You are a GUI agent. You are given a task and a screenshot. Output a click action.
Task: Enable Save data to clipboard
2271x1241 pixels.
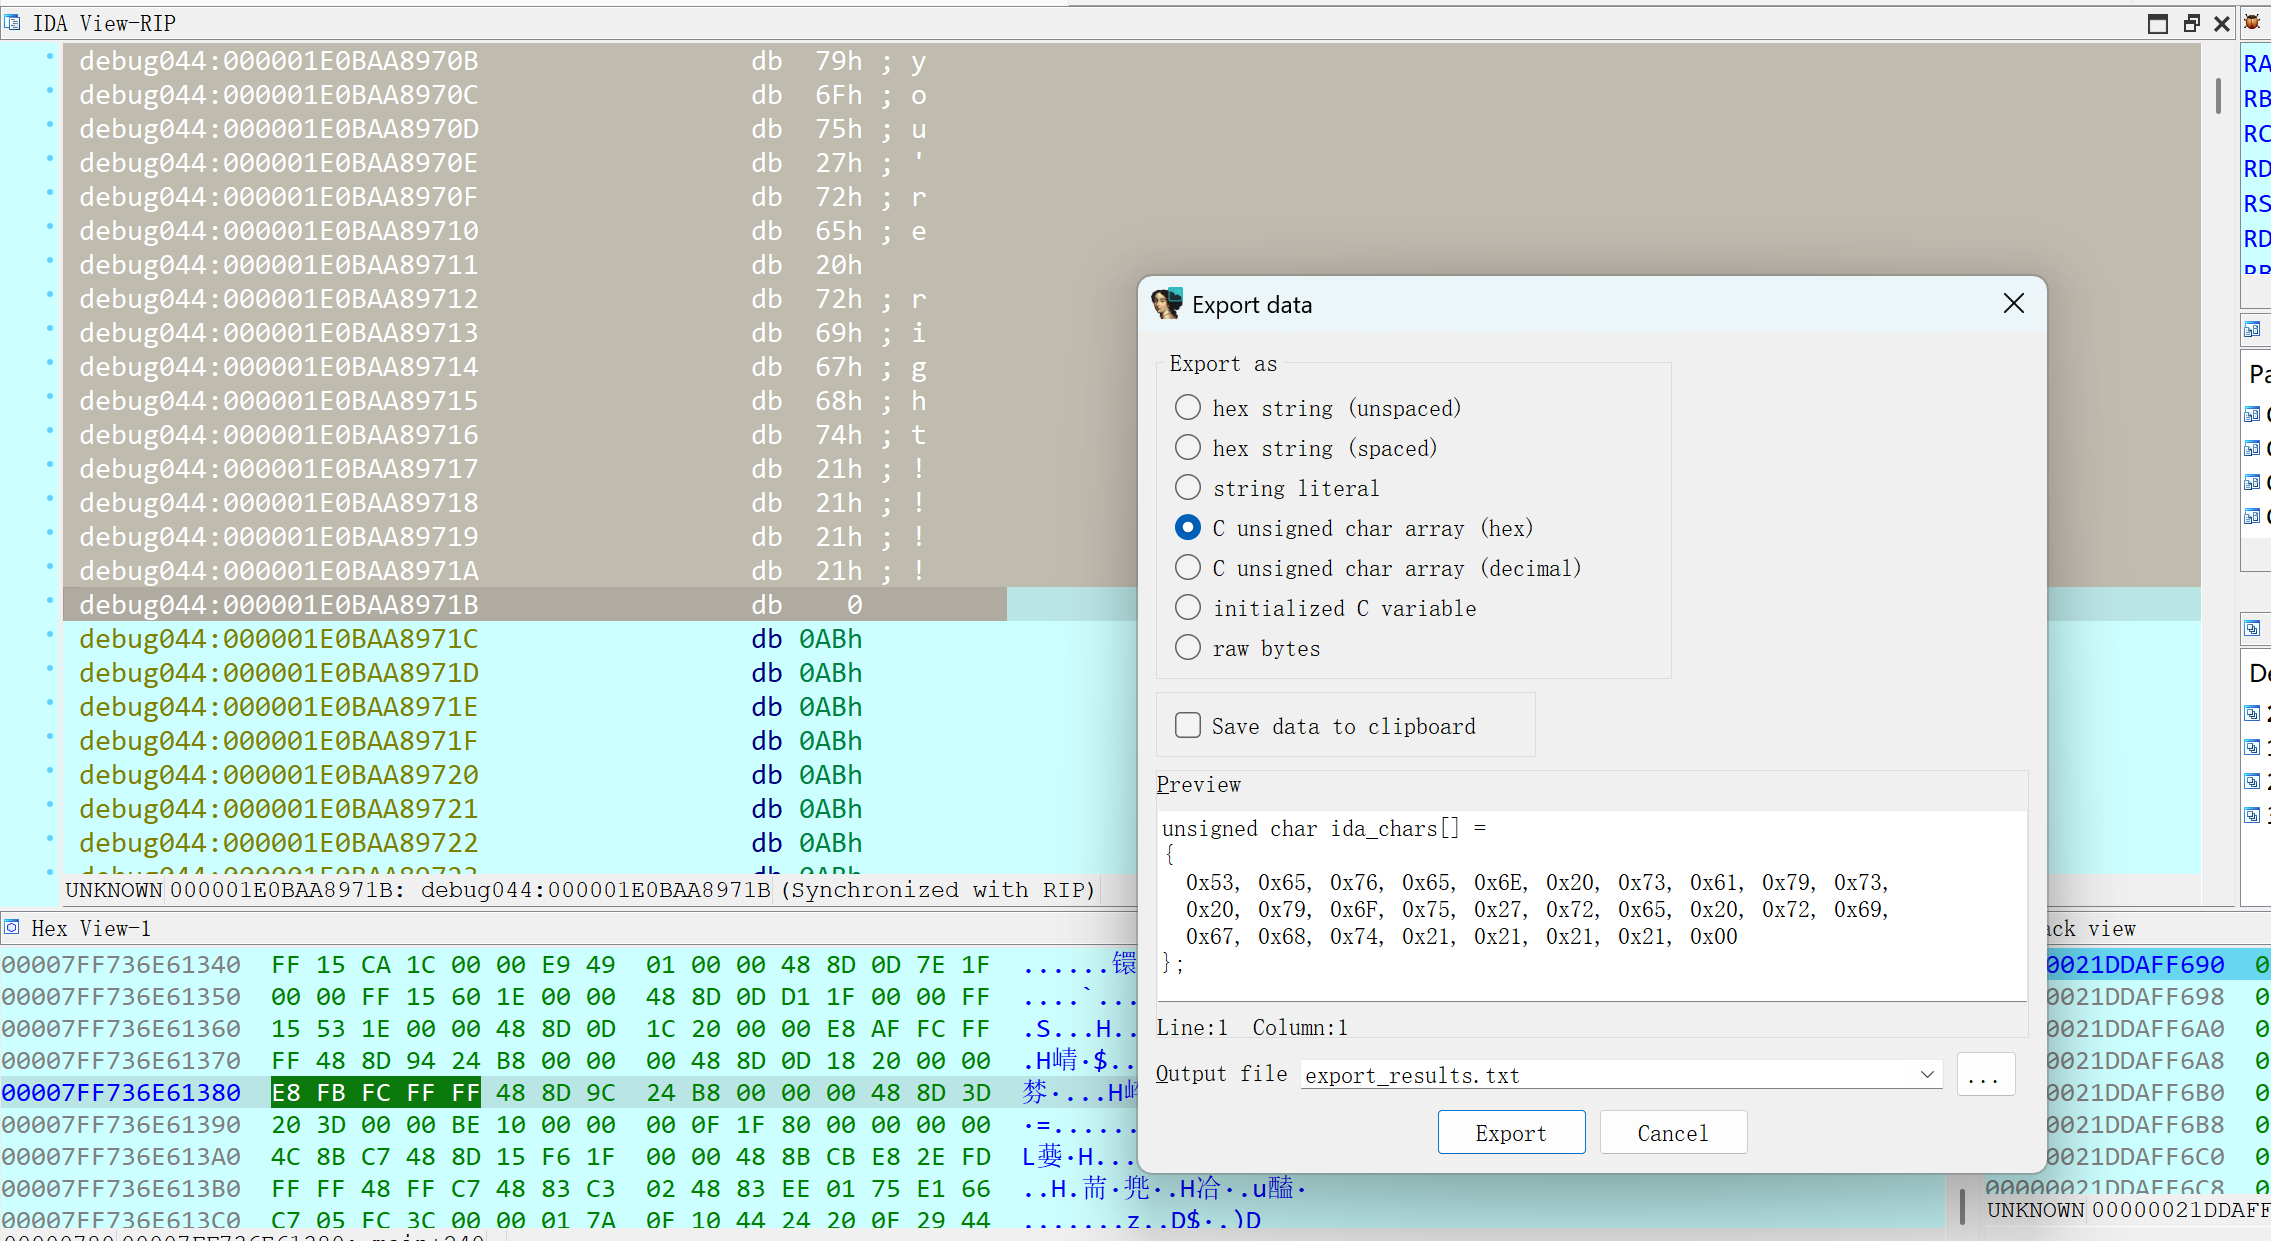tap(1188, 725)
